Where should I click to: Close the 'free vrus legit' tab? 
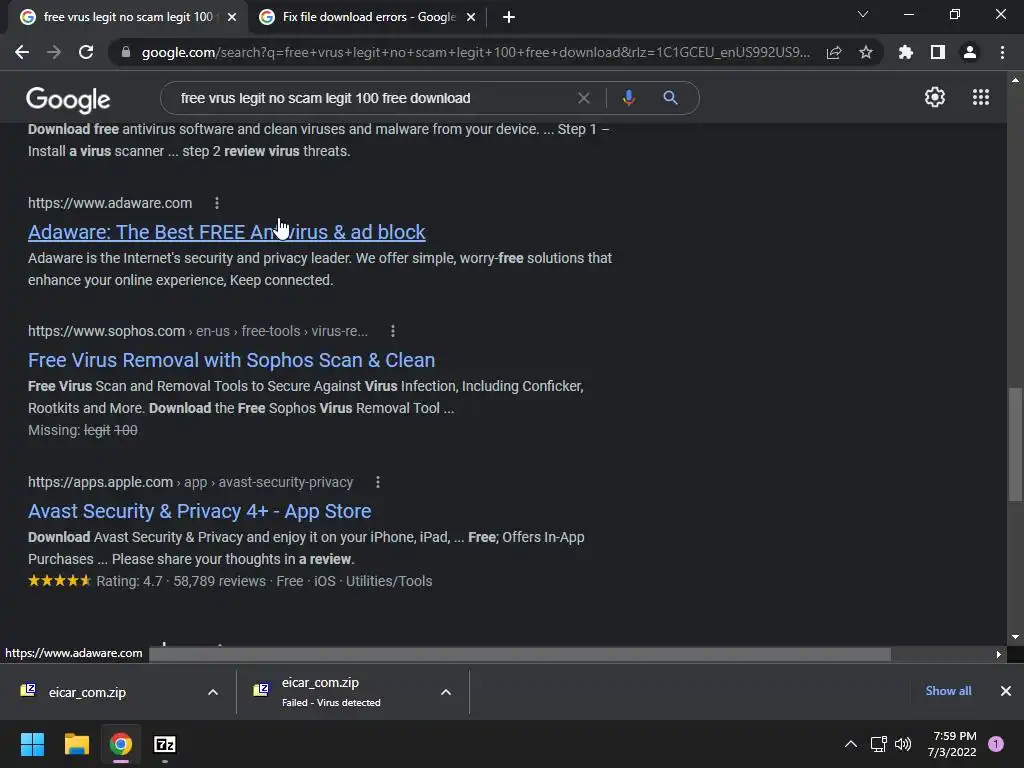[x=232, y=17]
